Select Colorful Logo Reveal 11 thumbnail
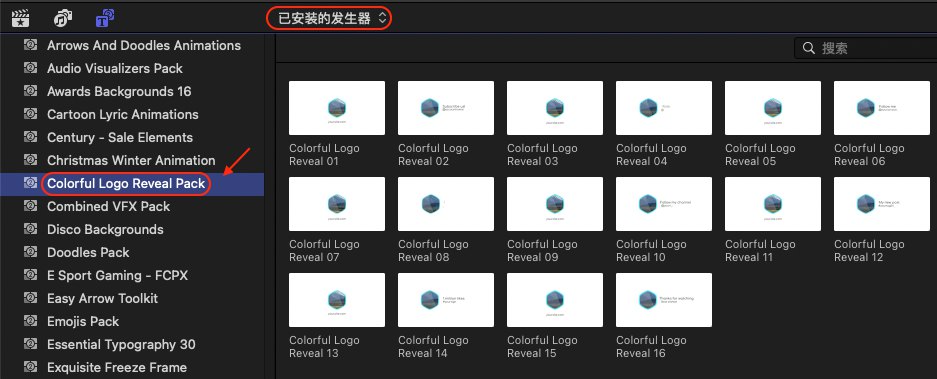Screen dimensions: 937x379 click(x=773, y=204)
